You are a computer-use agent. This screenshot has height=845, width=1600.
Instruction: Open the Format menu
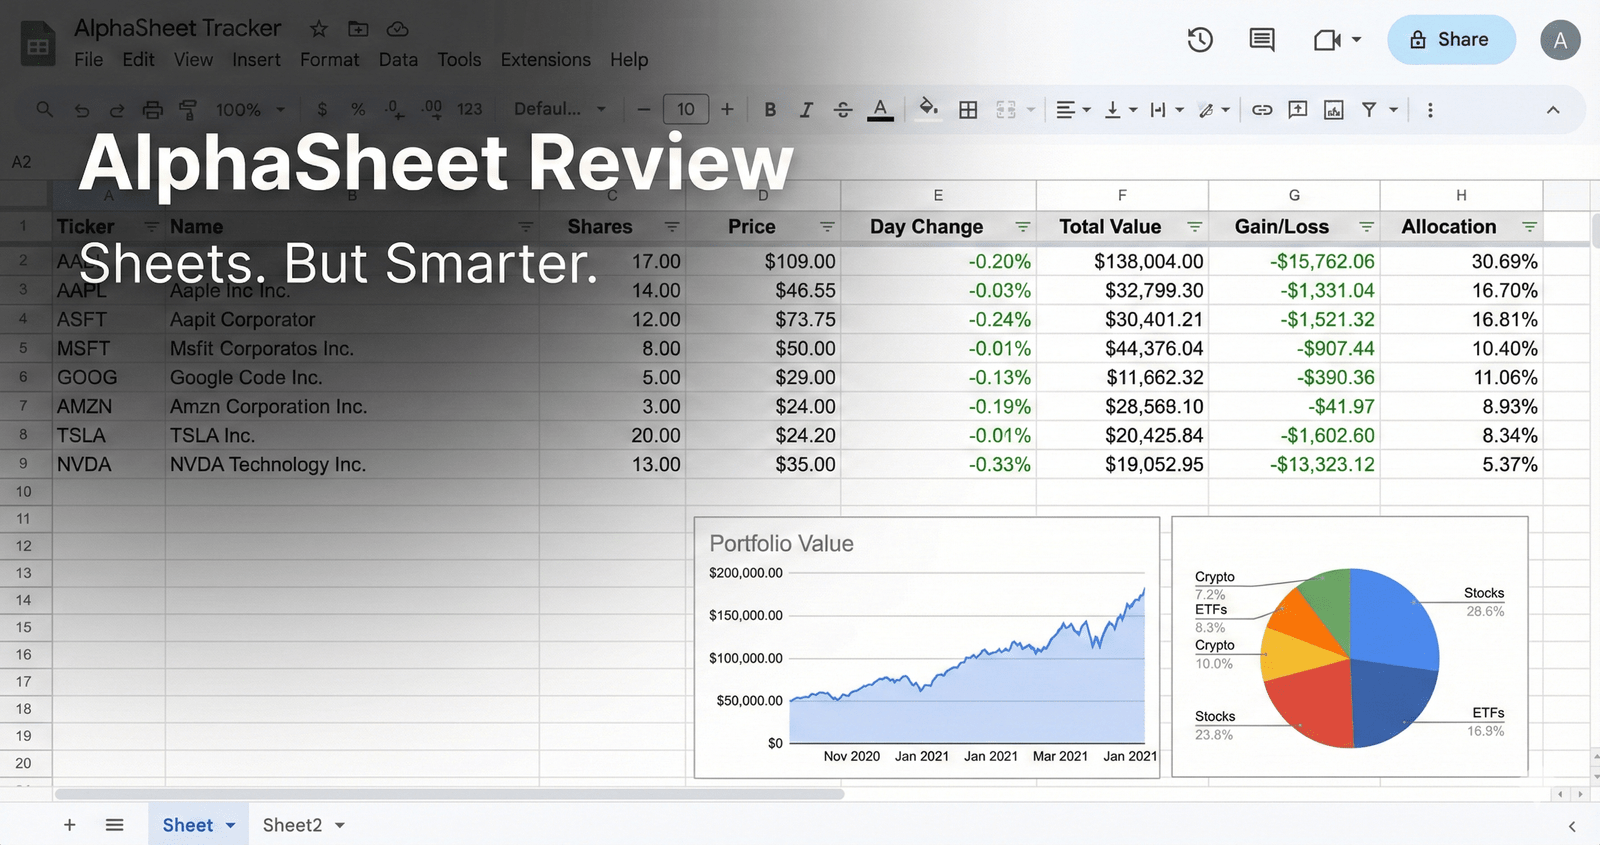[x=329, y=60]
